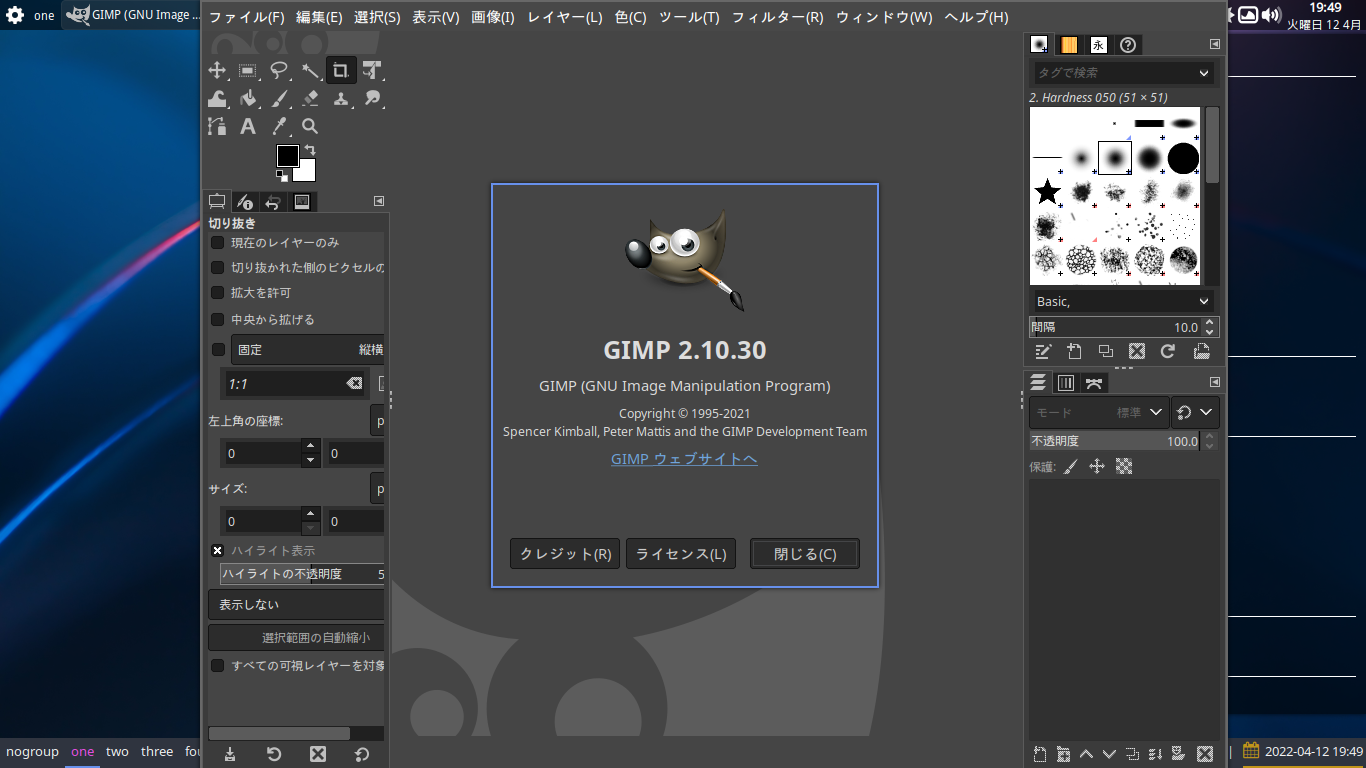Enable 拡大を許可 checkbox
Image resolution: width=1366 pixels, height=768 pixels.
(x=217, y=293)
